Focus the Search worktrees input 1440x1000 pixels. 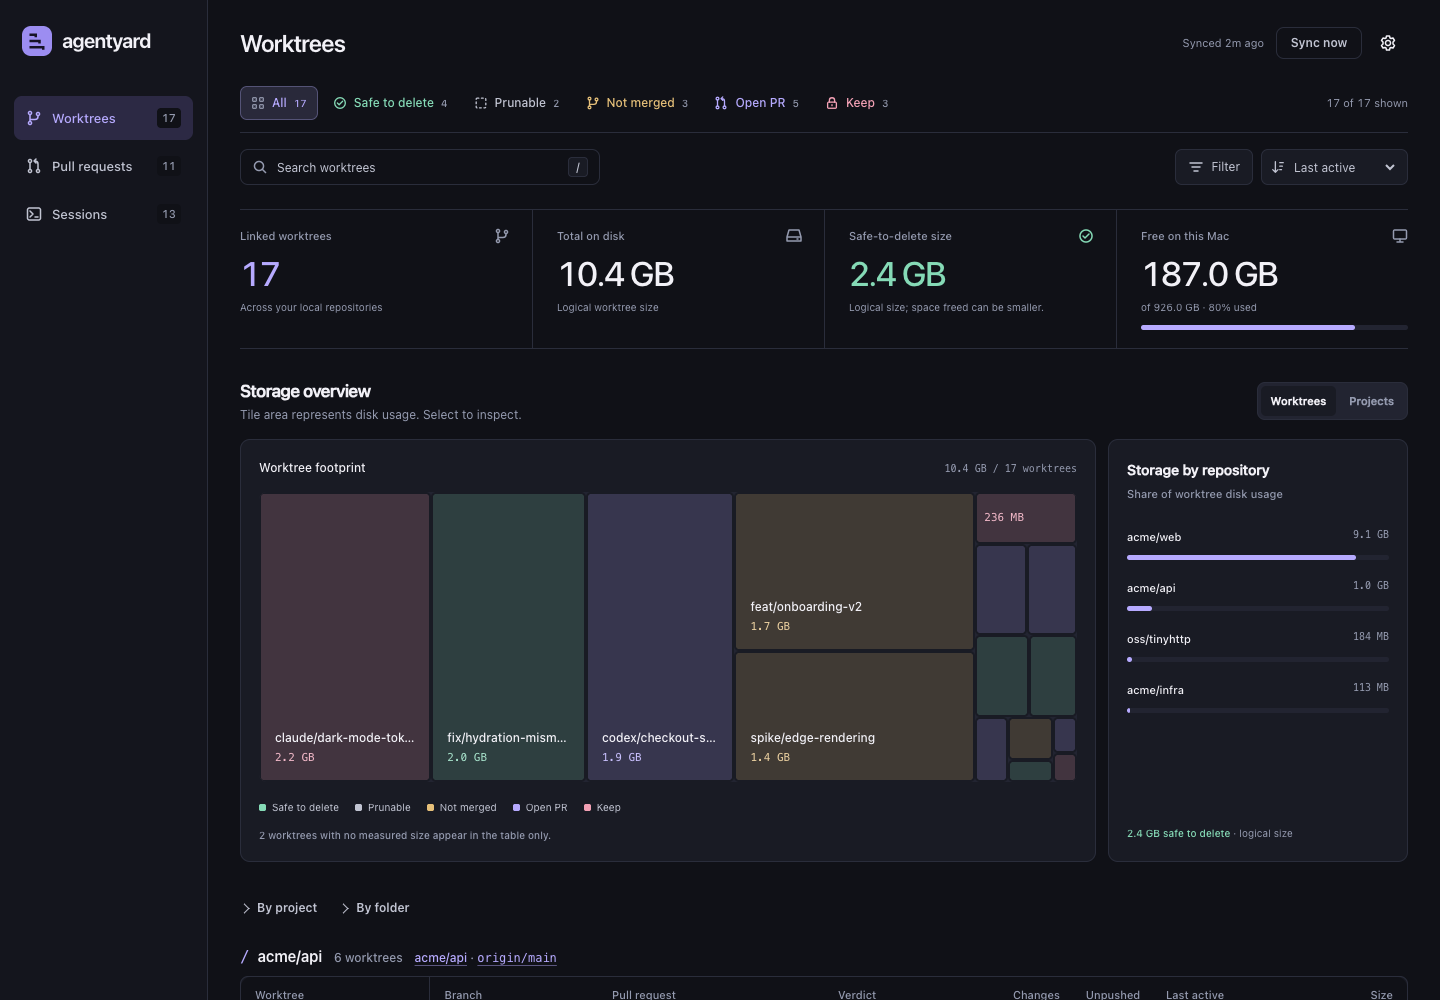(x=420, y=167)
